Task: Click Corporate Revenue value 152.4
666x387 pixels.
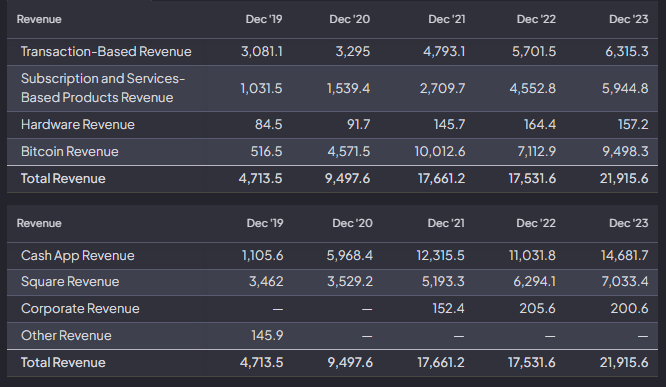Action: (448, 308)
